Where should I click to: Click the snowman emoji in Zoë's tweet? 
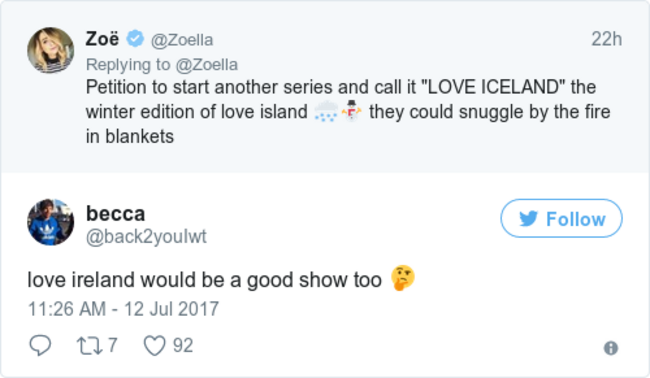pos(352,111)
